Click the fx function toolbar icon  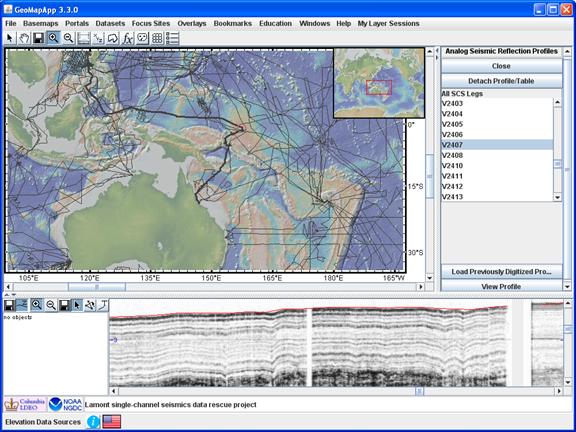[127, 38]
